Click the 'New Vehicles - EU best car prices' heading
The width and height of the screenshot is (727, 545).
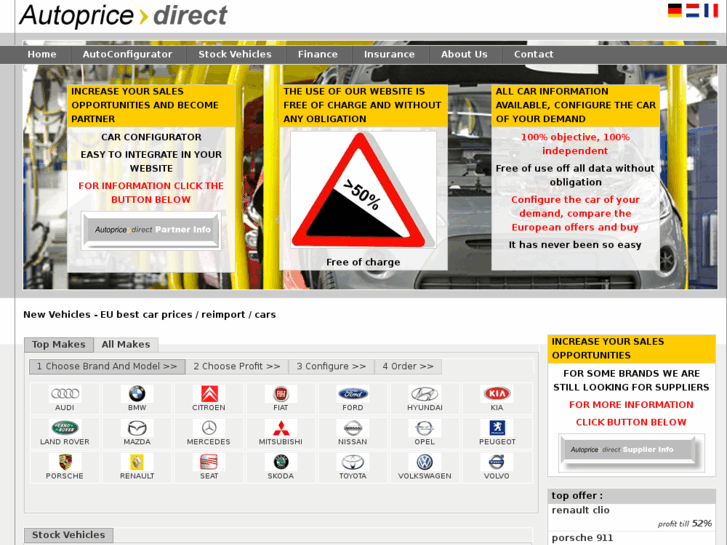click(x=149, y=314)
